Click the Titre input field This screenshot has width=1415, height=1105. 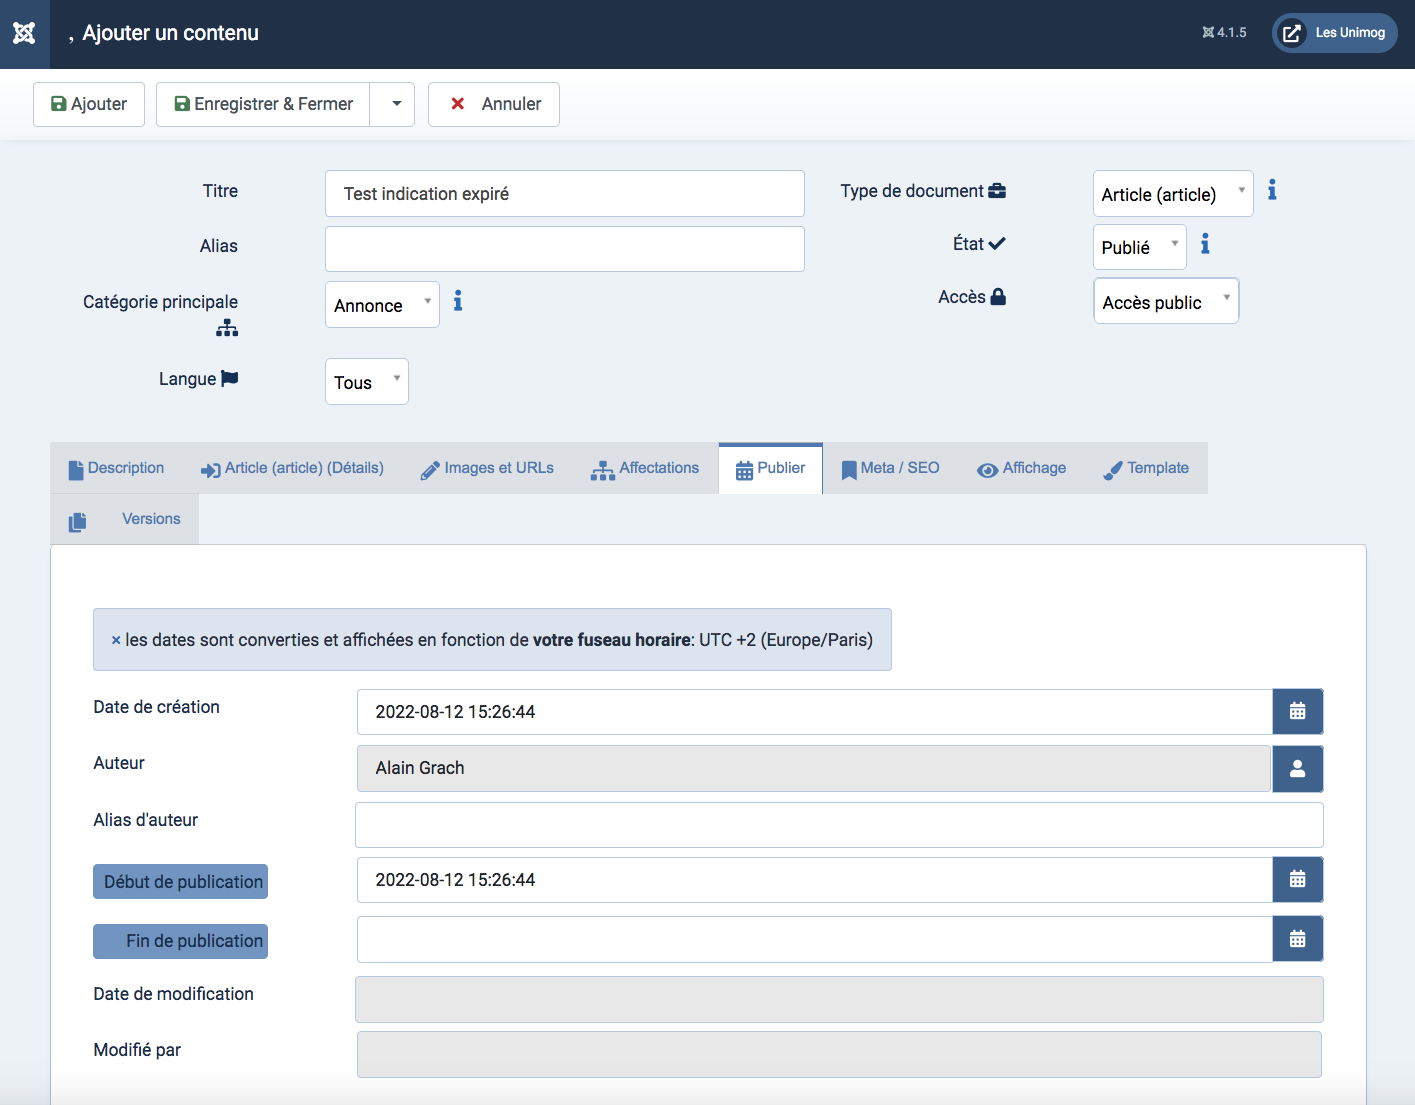pyautogui.click(x=565, y=194)
